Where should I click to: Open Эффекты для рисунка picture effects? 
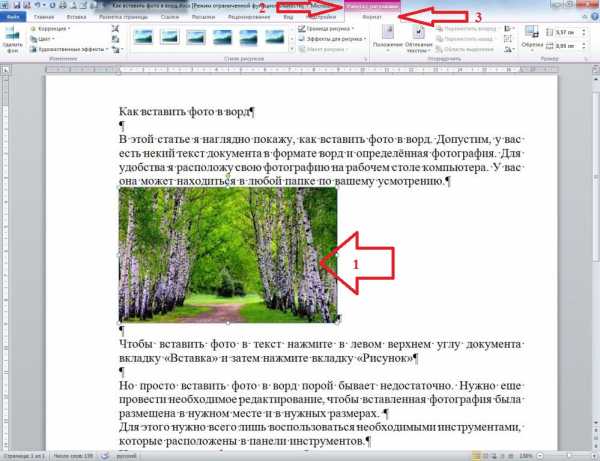tap(328, 40)
